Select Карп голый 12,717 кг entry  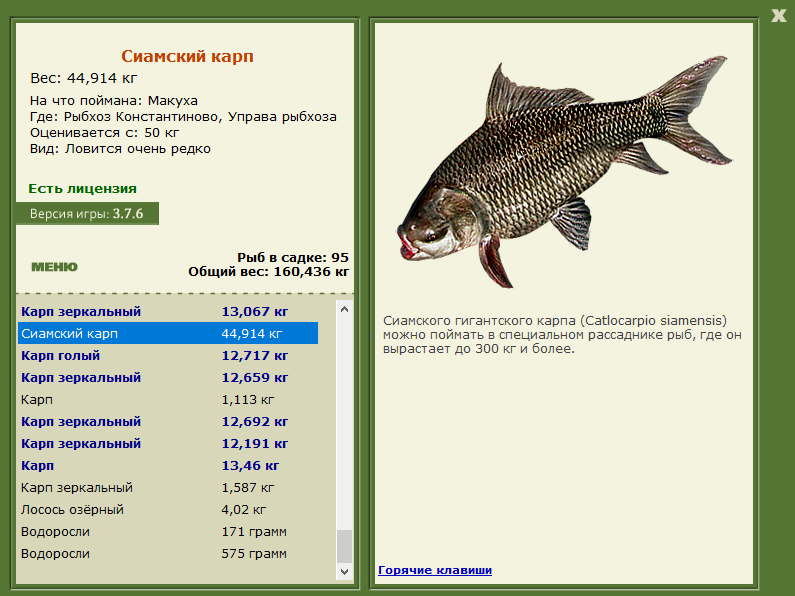tap(168, 356)
